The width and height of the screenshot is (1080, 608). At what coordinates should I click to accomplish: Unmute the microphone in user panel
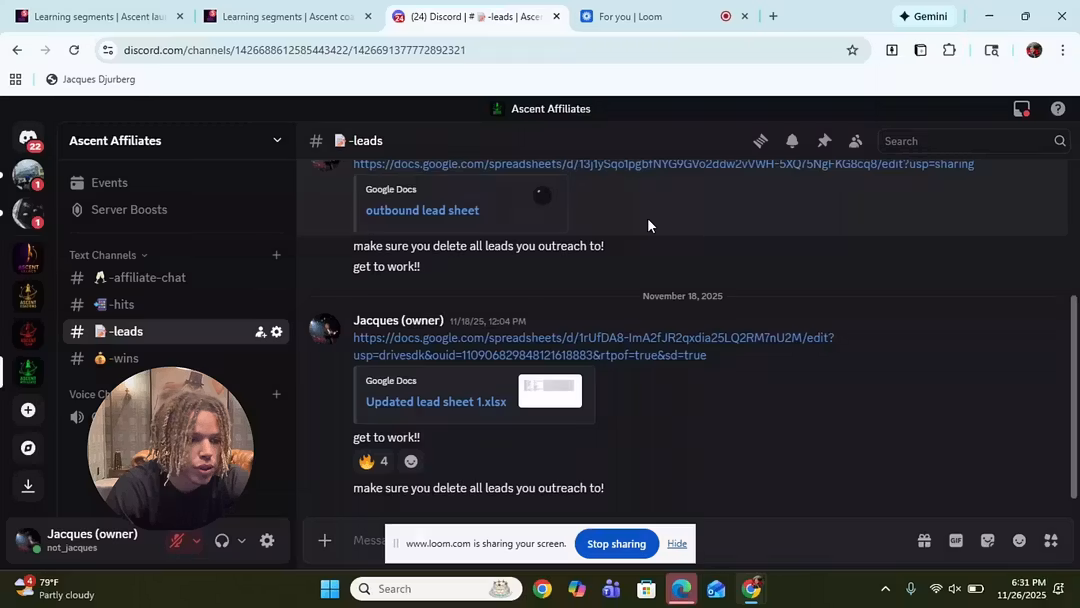[177, 541]
